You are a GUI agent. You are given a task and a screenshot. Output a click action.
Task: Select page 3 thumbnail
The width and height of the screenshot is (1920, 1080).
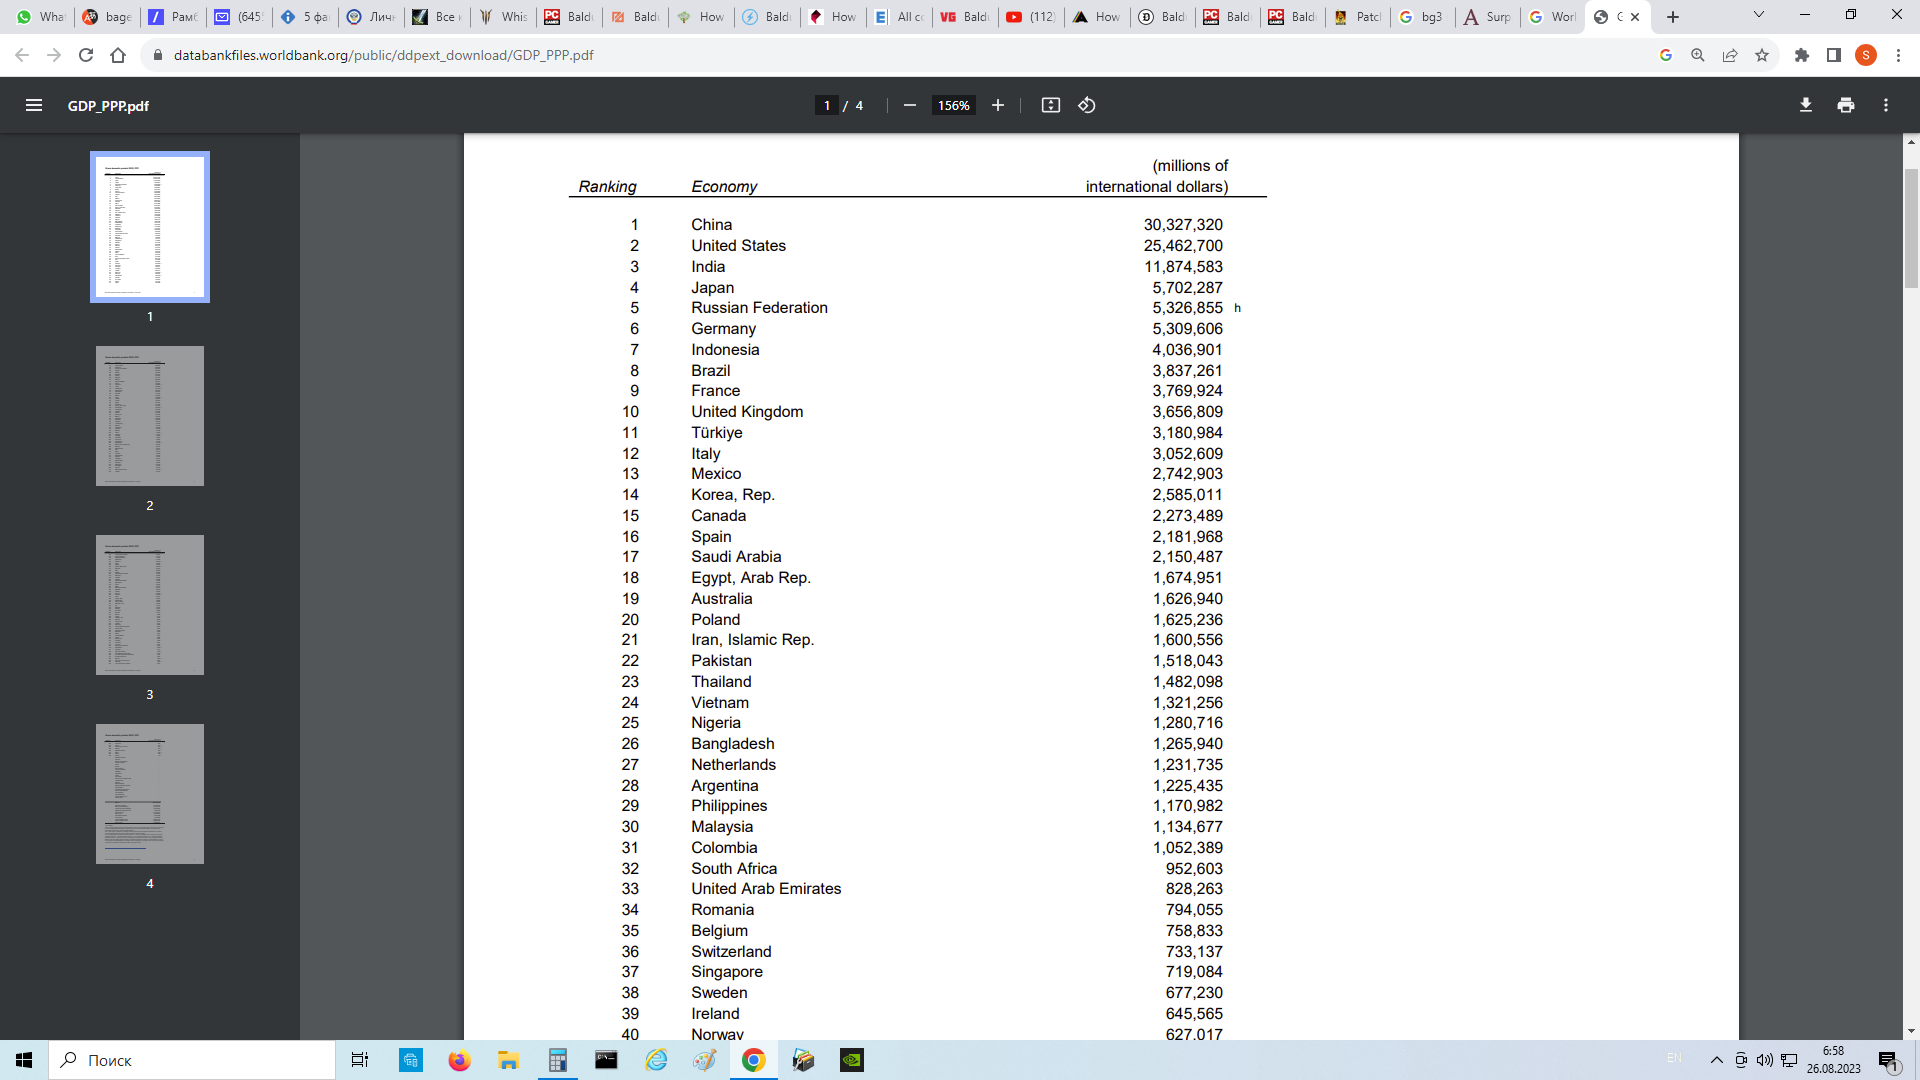pos(150,605)
